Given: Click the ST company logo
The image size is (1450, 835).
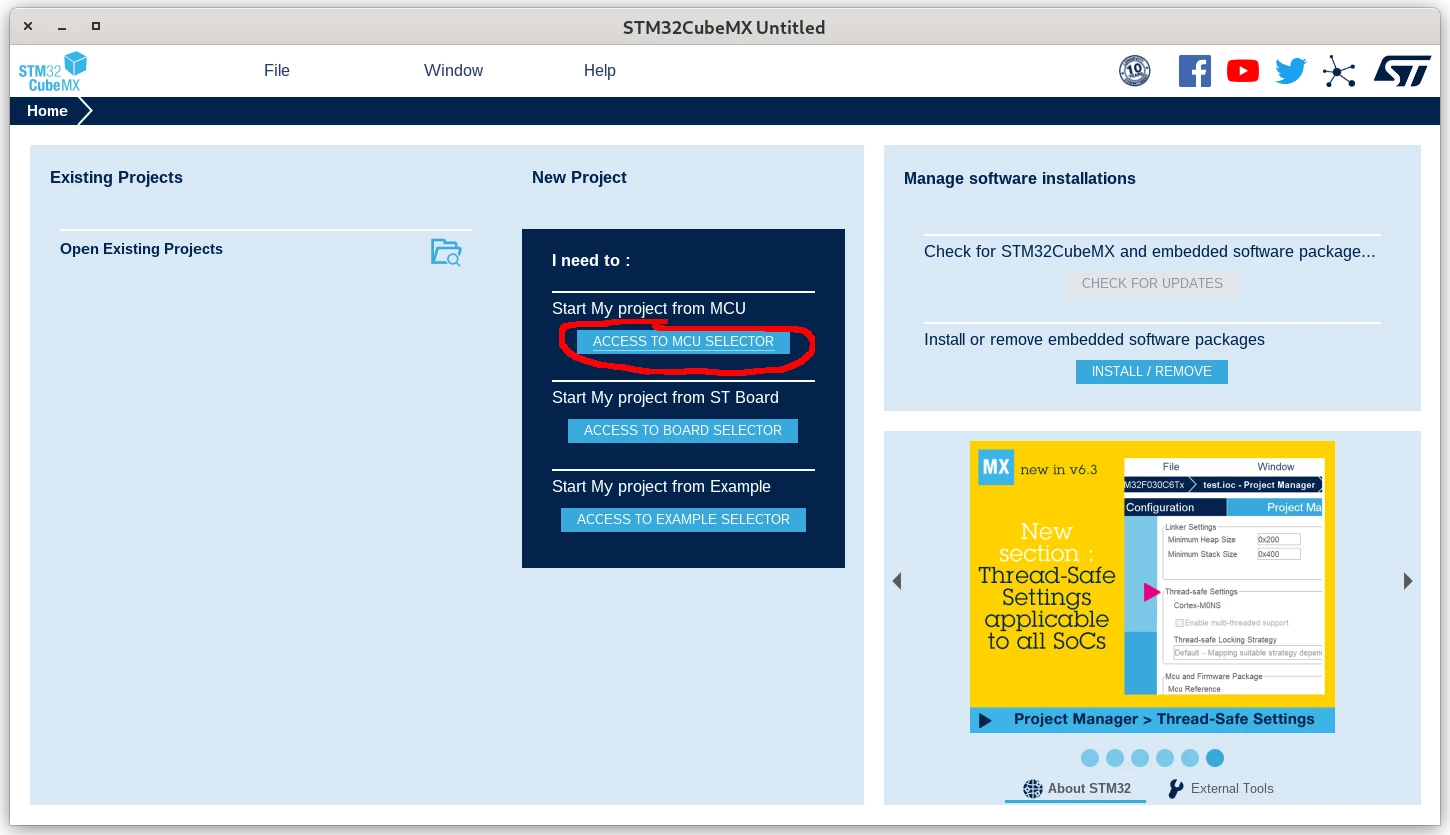Looking at the screenshot, I should tap(1402, 71).
